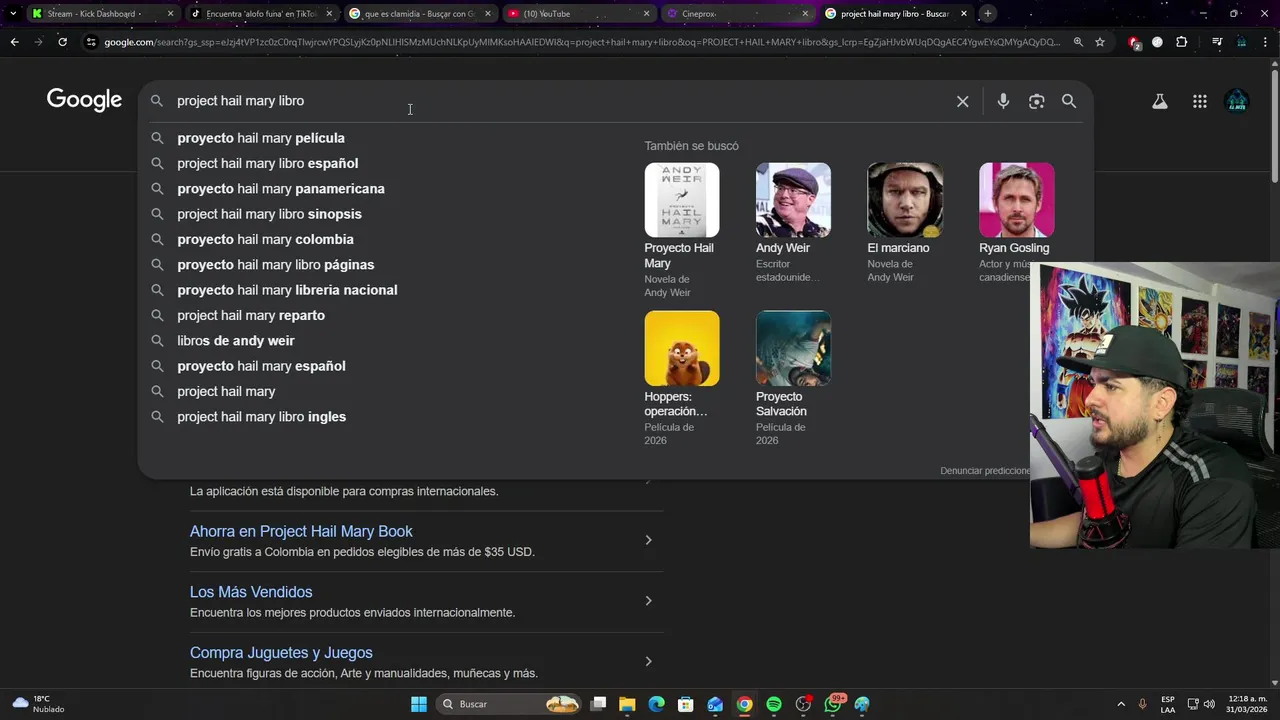The height and width of the screenshot is (720, 1280).
Task: Open the 'Los Más Vendidos' link
Action: click(x=251, y=592)
